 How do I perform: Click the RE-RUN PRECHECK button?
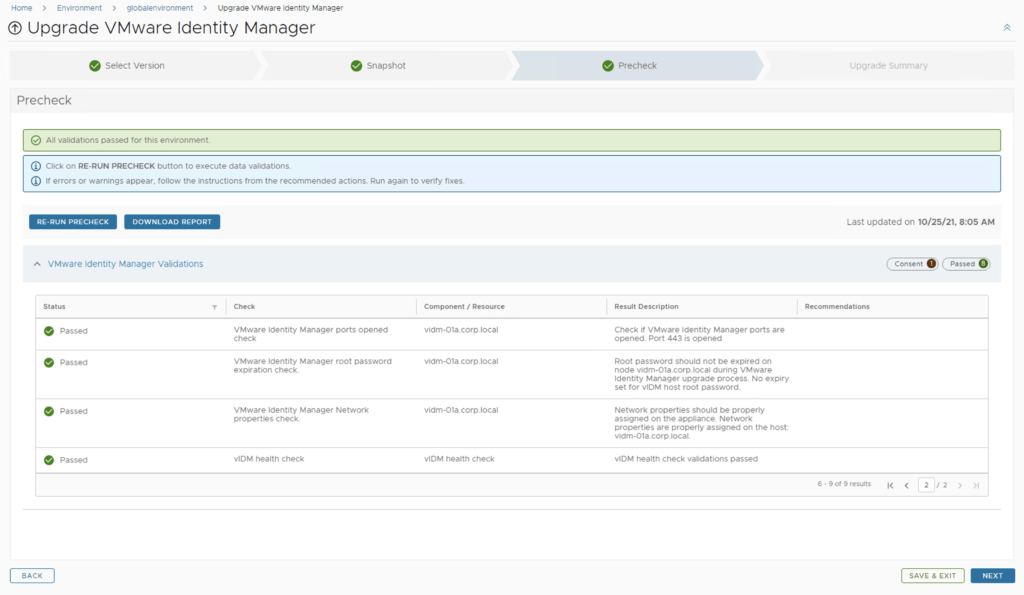click(73, 222)
